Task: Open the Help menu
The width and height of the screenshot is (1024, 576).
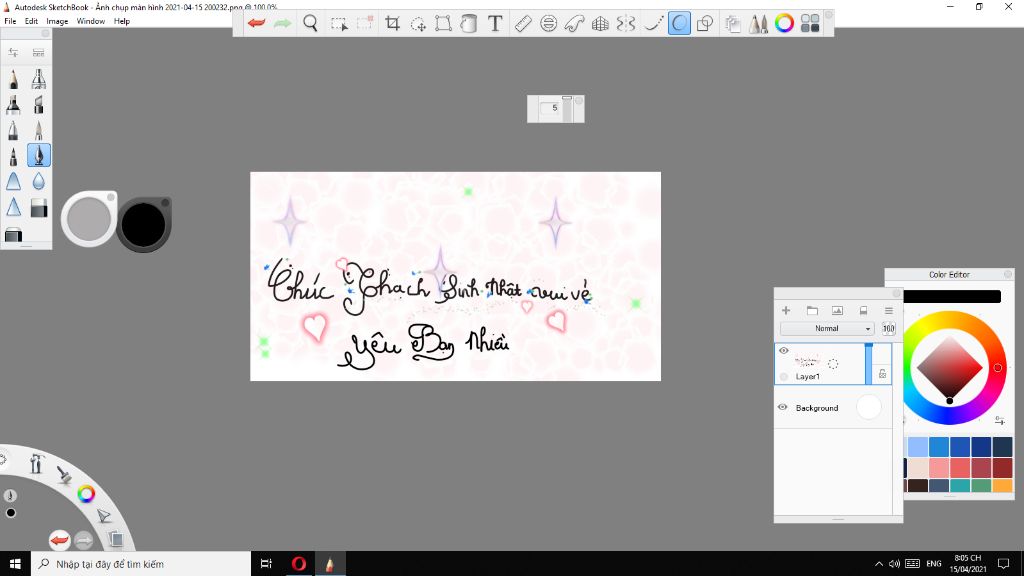Action: [121, 21]
